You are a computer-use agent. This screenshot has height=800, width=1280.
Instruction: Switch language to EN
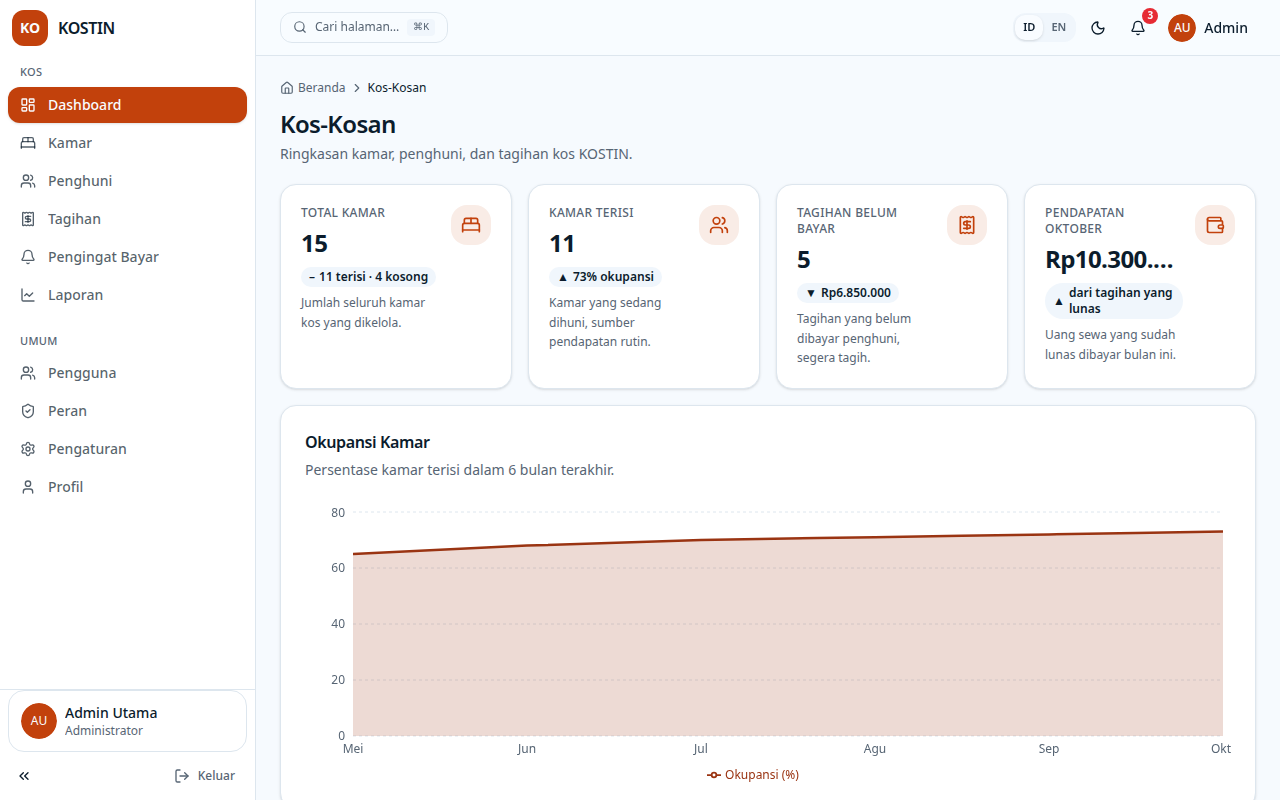(x=1058, y=27)
